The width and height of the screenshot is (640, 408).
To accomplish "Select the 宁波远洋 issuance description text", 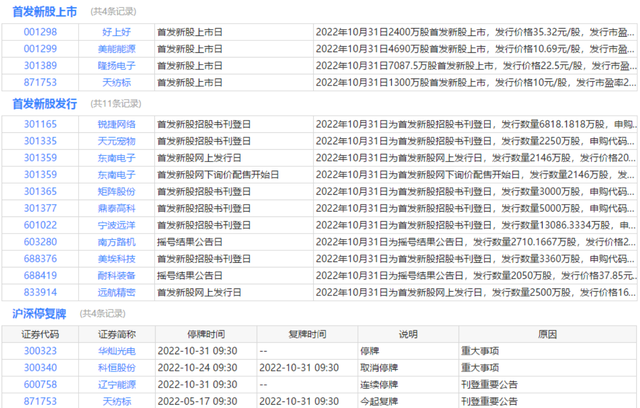I will (476, 225).
